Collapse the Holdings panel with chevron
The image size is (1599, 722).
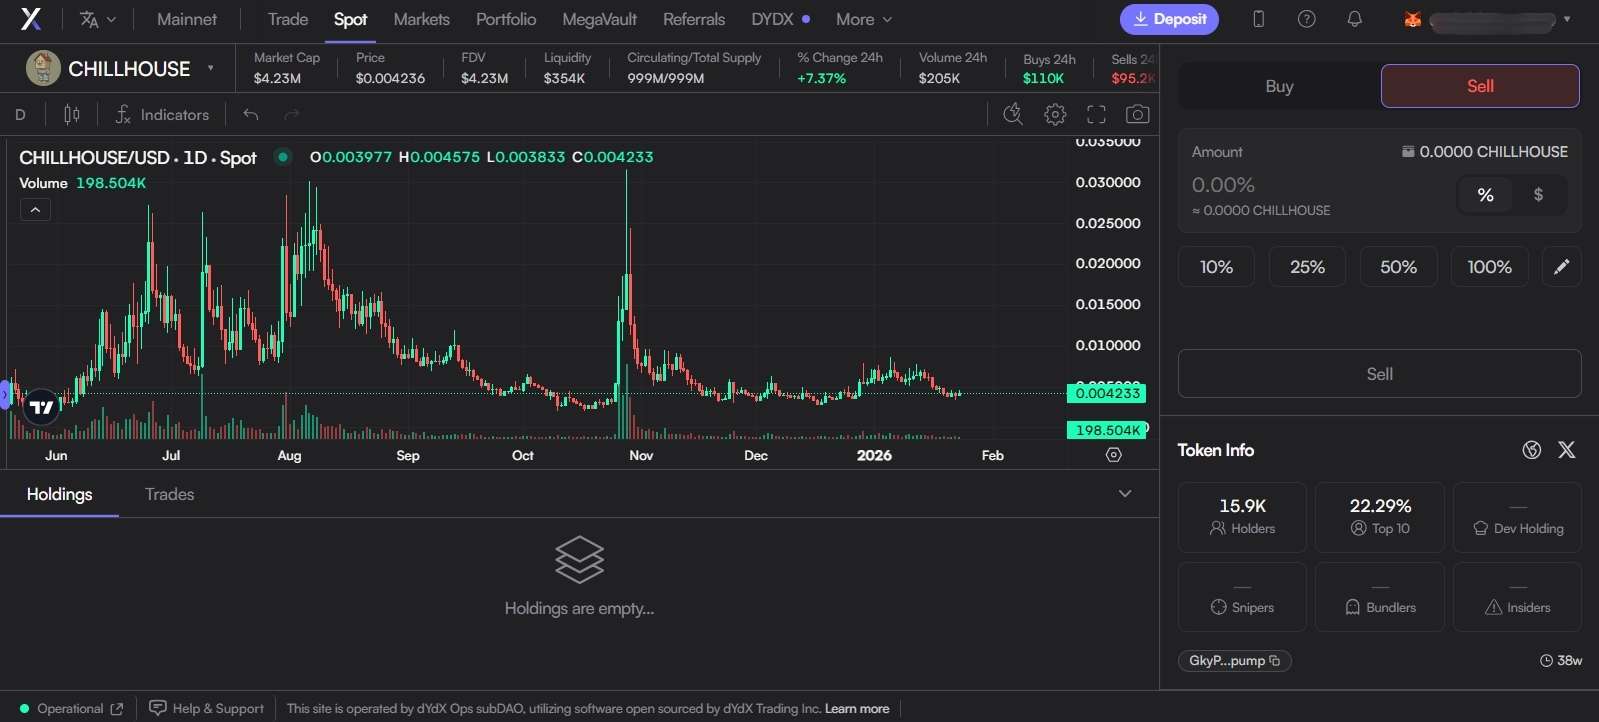pos(1125,494)
